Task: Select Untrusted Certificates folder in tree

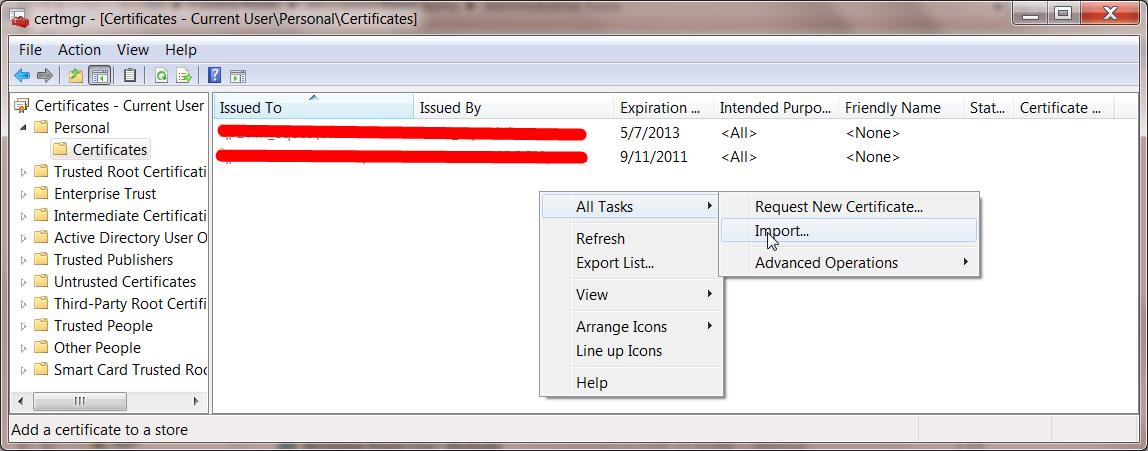Action: tap(124, 282)
